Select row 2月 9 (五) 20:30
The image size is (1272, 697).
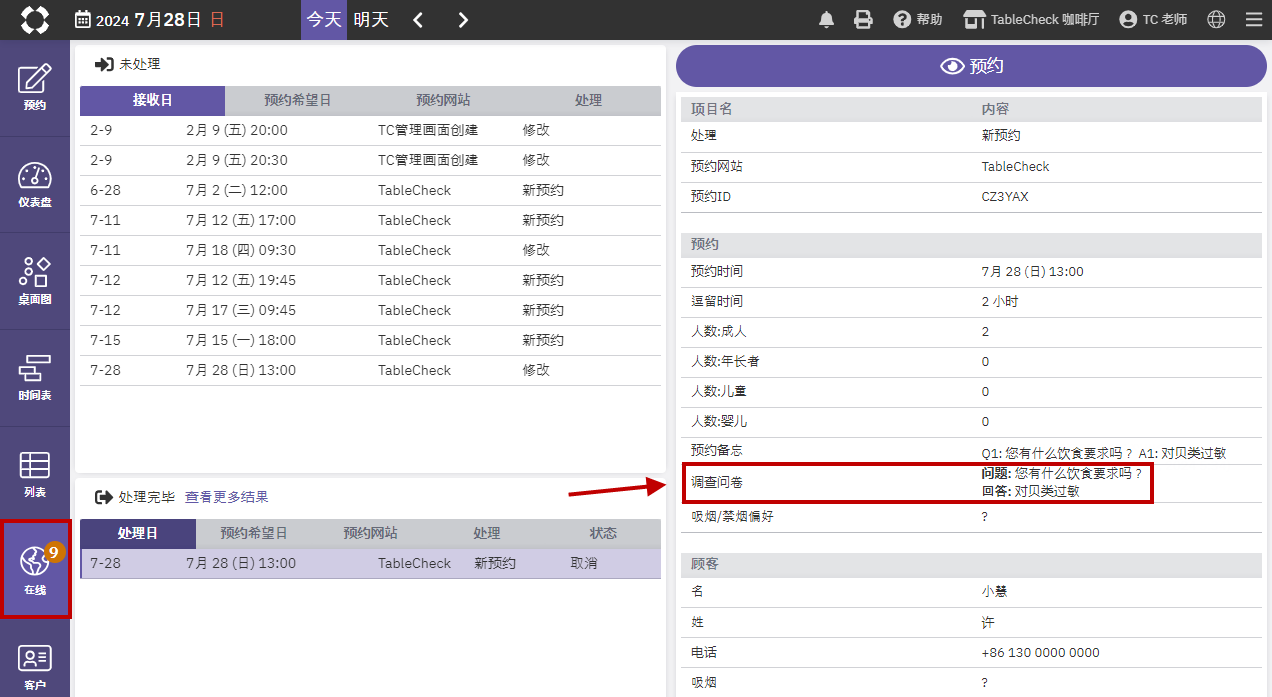pyautogui.click(x=370, y=160)
